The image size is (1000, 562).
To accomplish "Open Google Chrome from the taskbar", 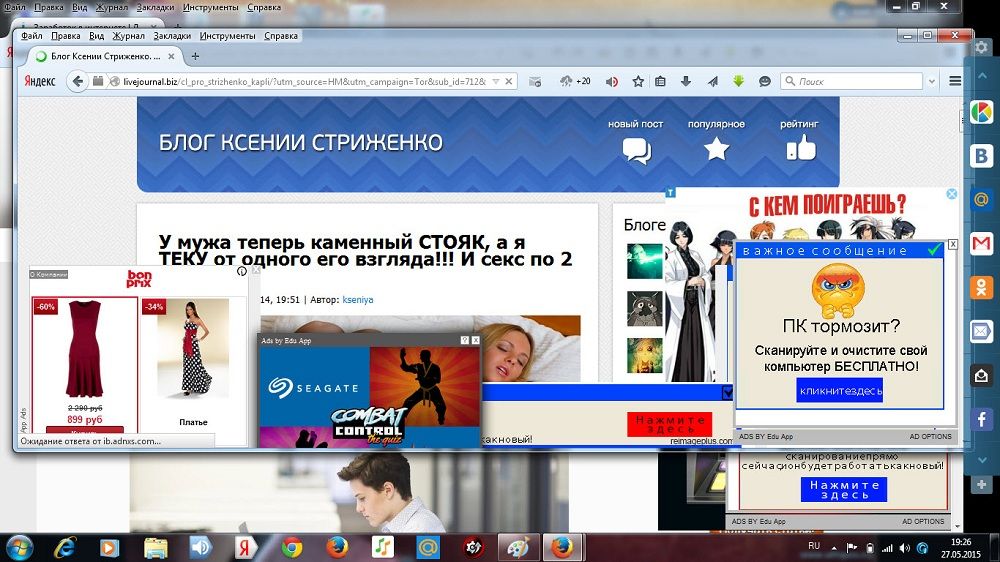I will (292, 547).
